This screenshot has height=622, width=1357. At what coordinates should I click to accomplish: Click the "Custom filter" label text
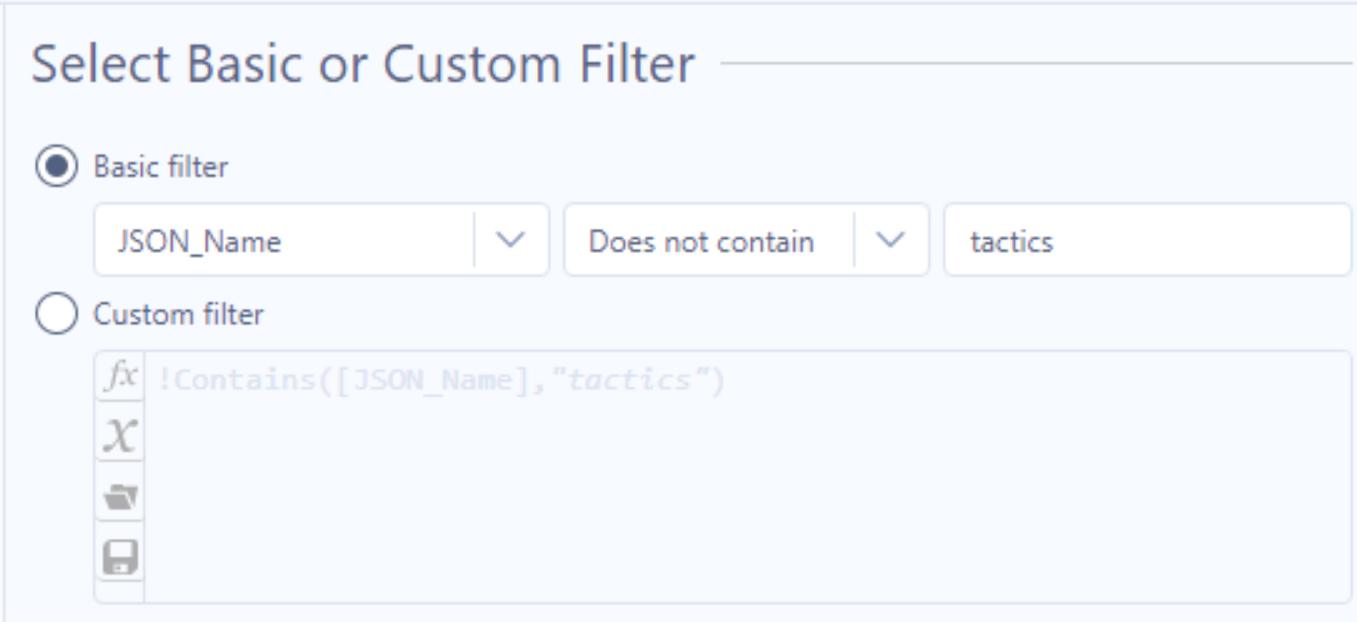pyautogui.click(x=178, y=315)
